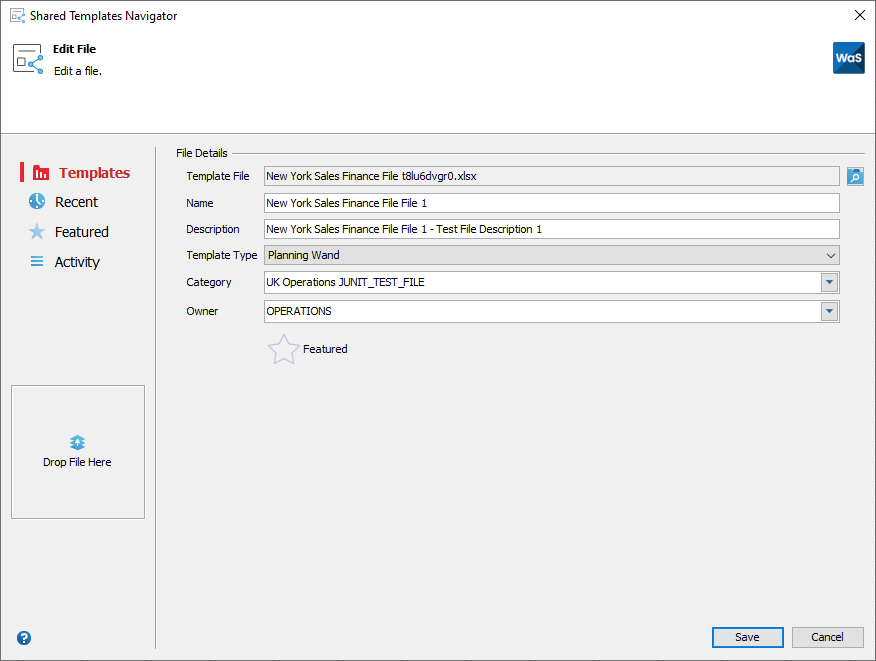Click the Activity list icon
Screen dimensions: 876x661
click(x=36, y=261)
